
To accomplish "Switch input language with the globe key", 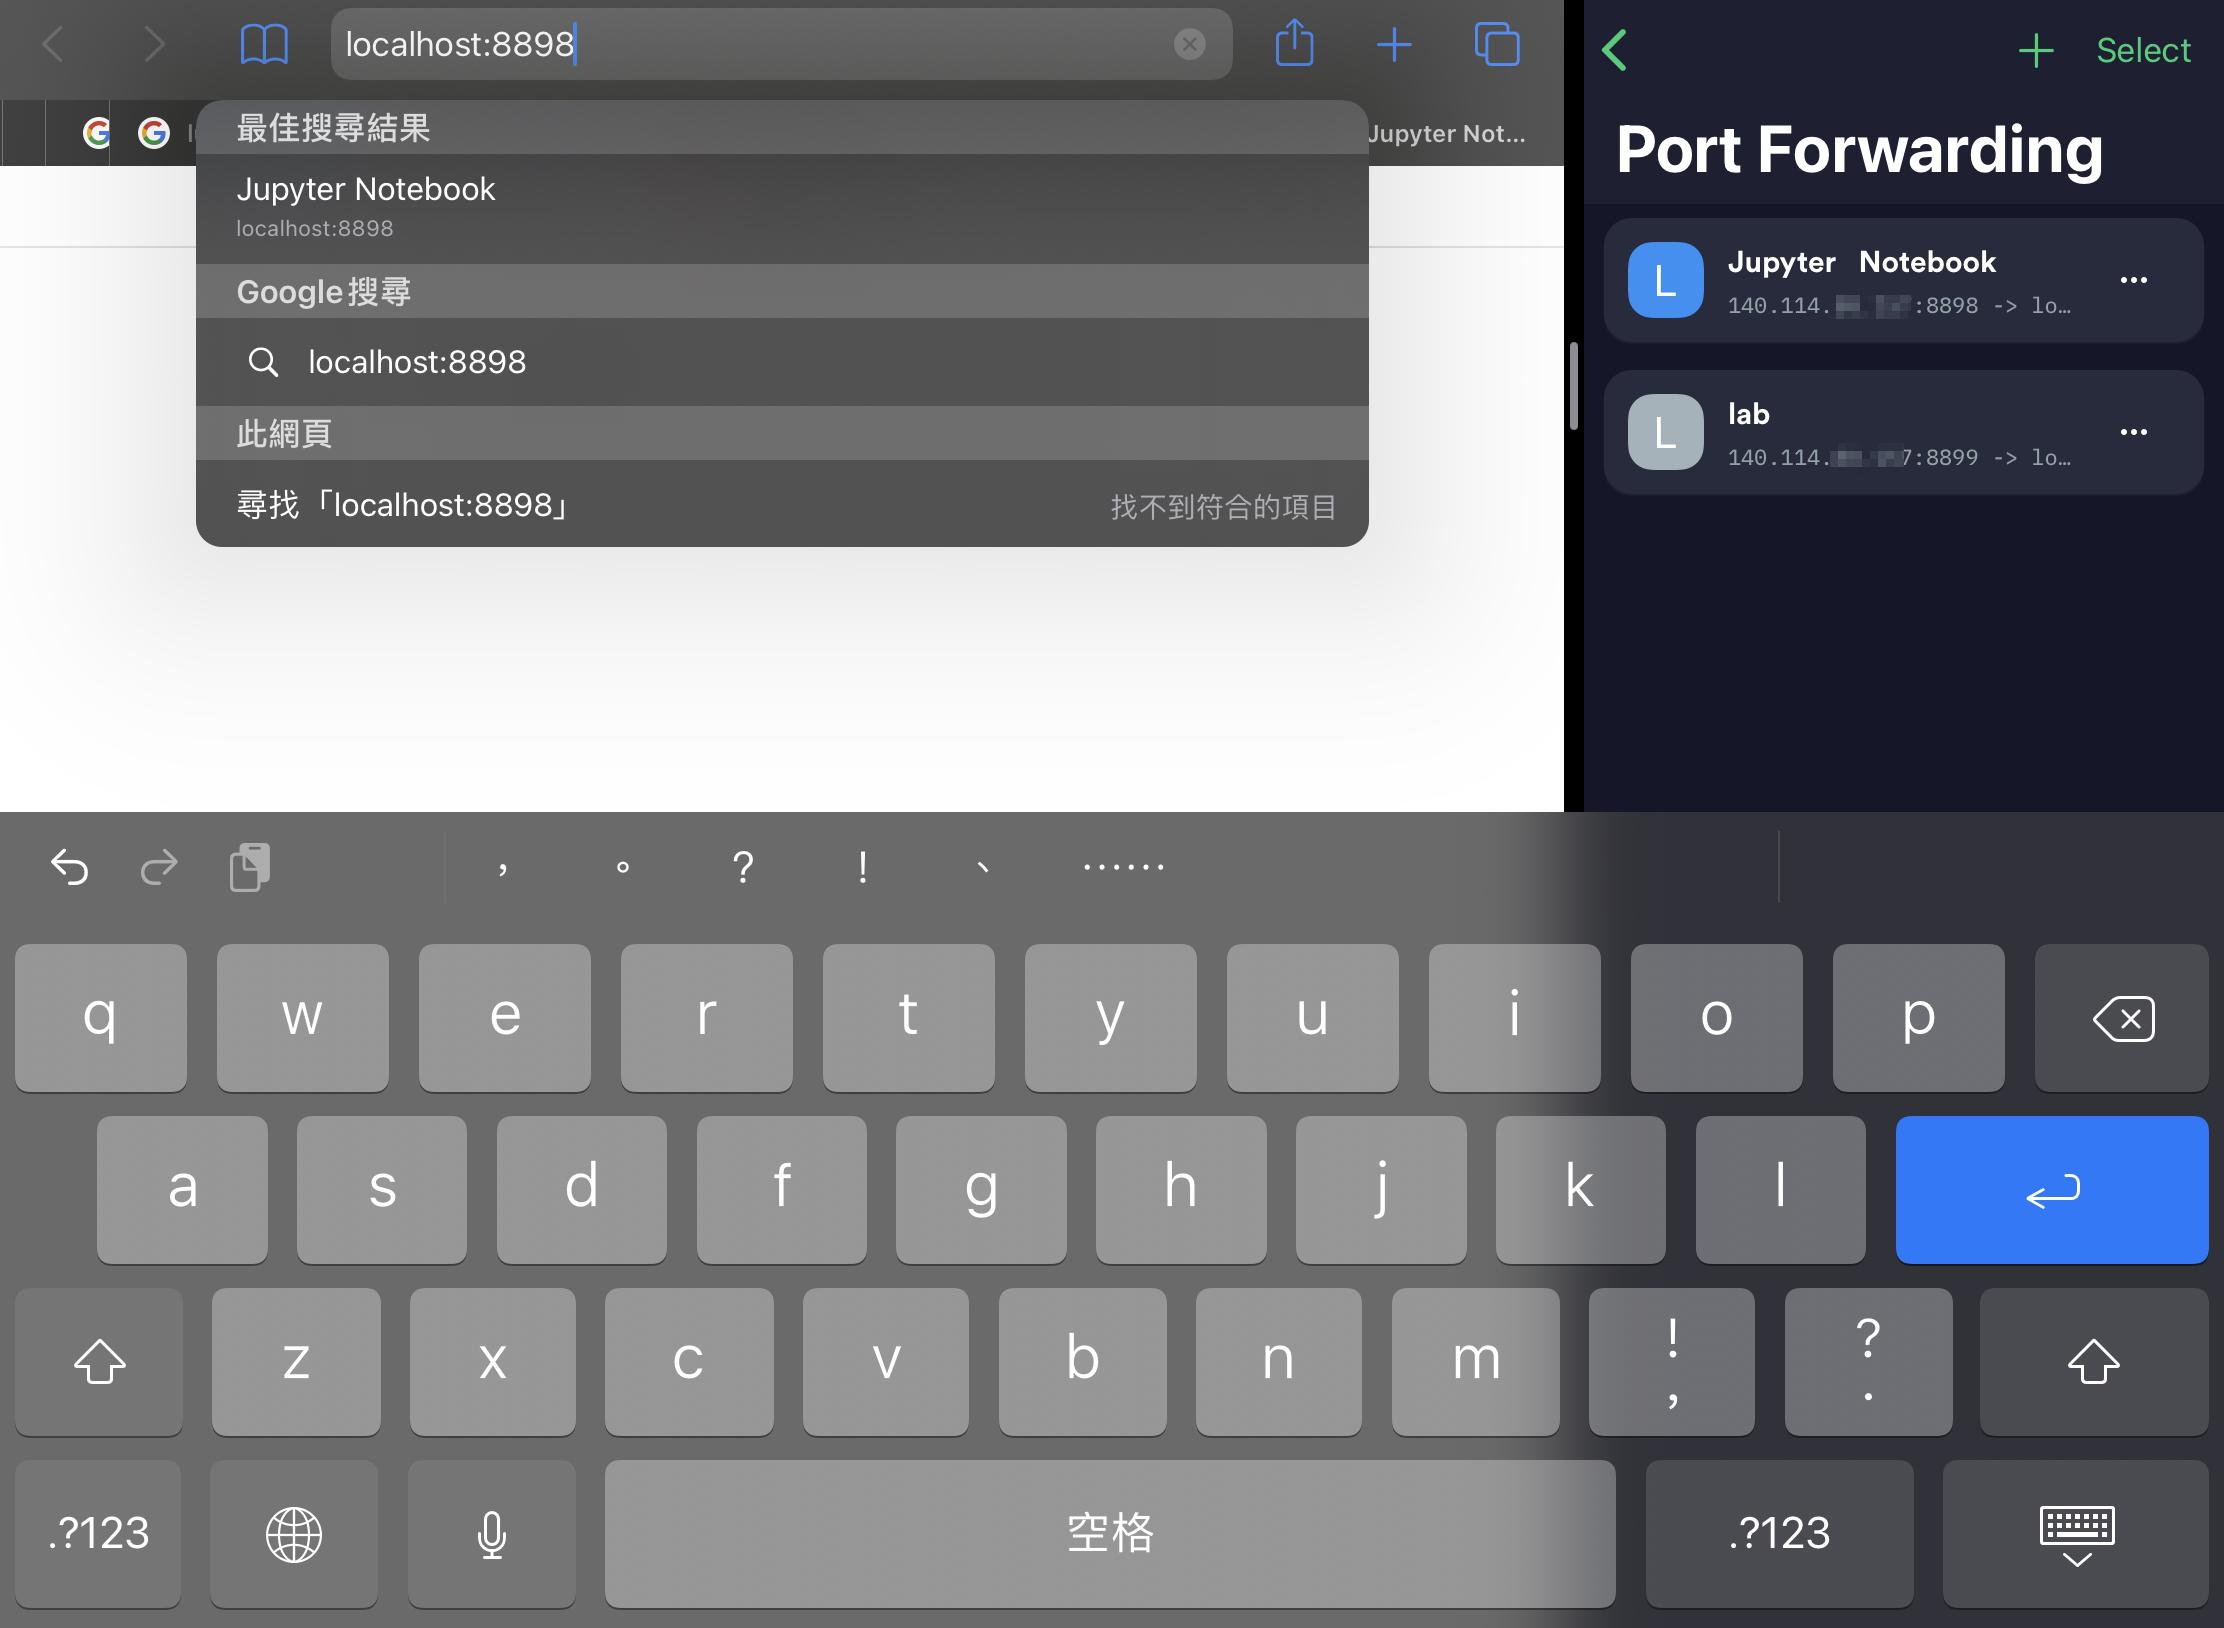I will click(293, 1534).
